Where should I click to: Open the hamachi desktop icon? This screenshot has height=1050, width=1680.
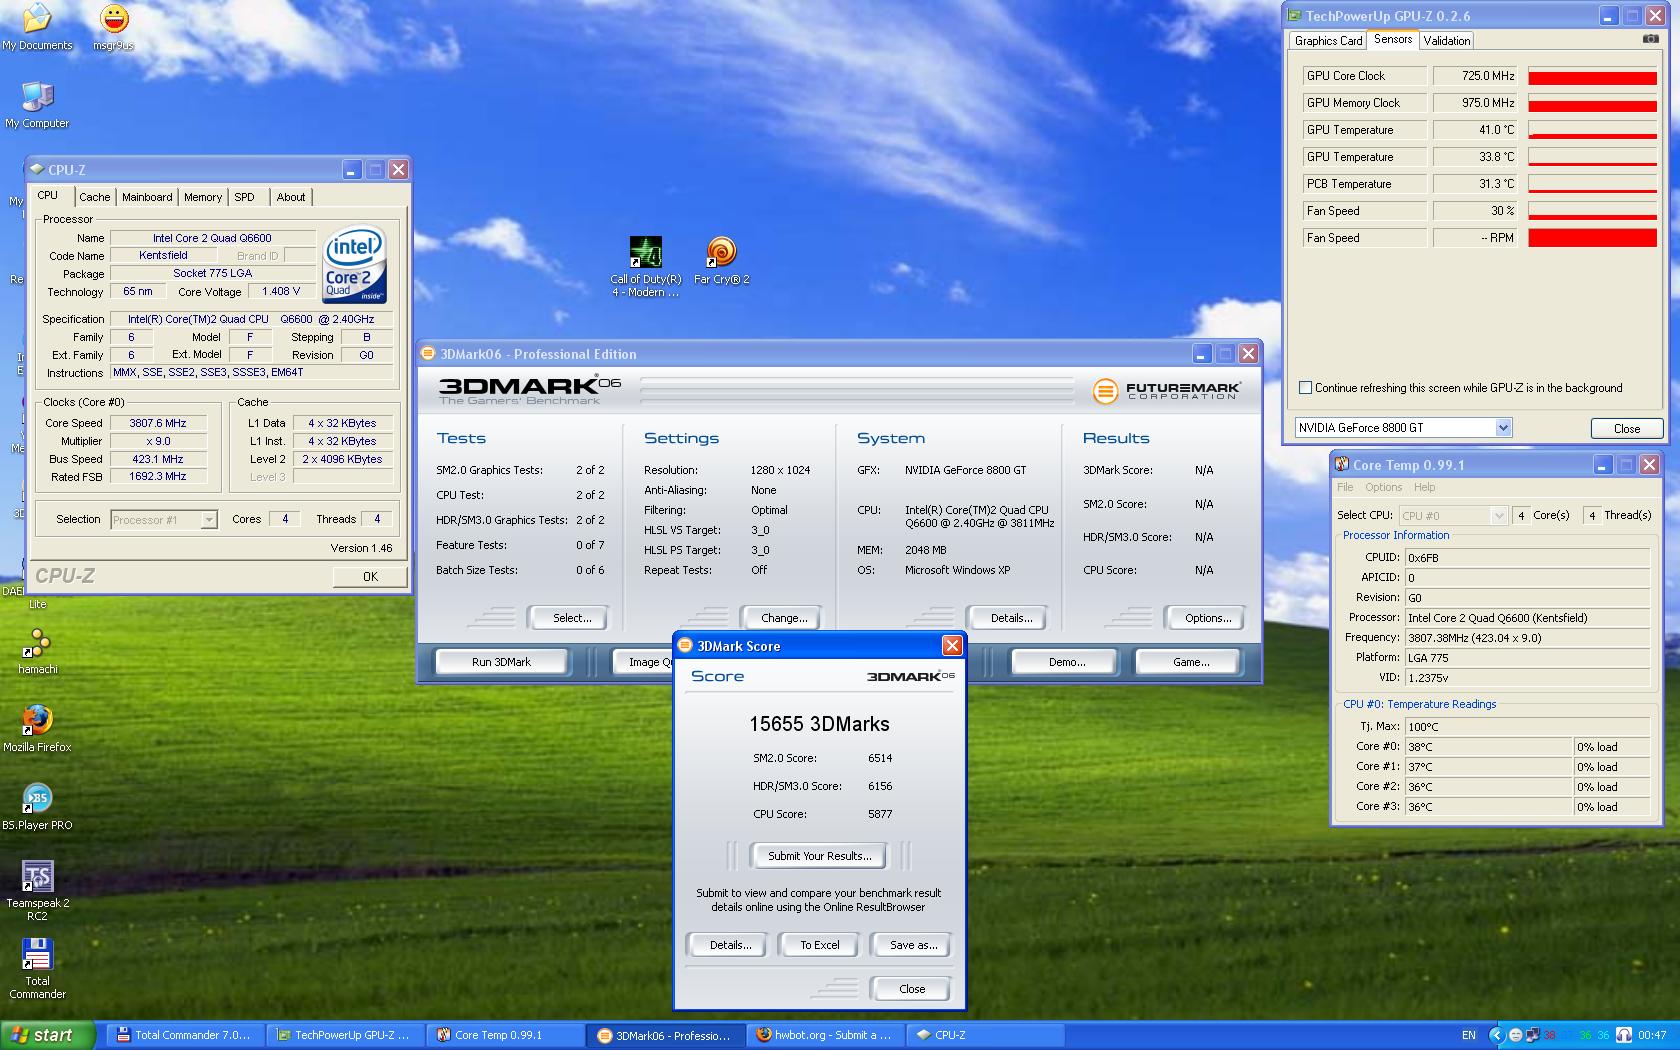[38, 651]
